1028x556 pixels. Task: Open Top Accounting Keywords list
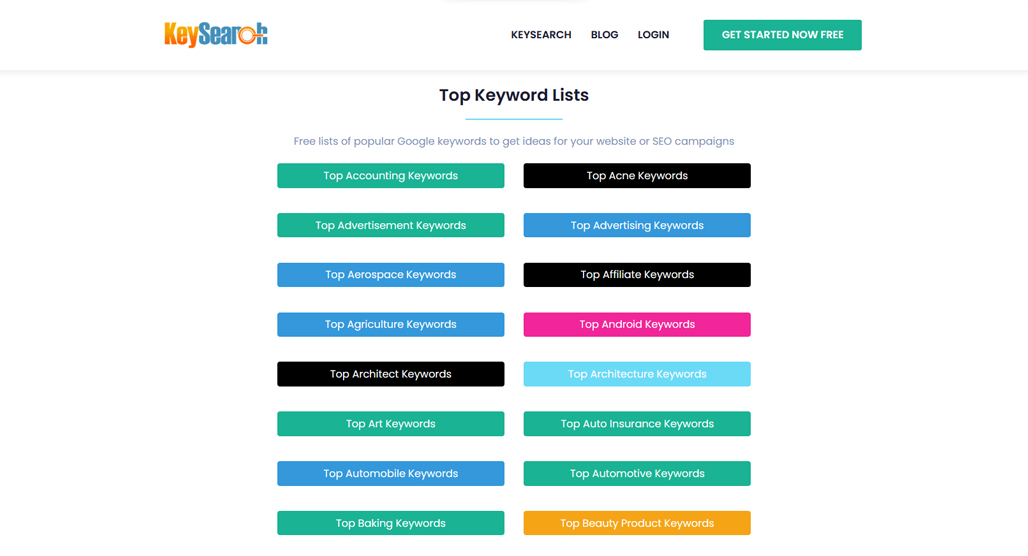tap(391, 176)
